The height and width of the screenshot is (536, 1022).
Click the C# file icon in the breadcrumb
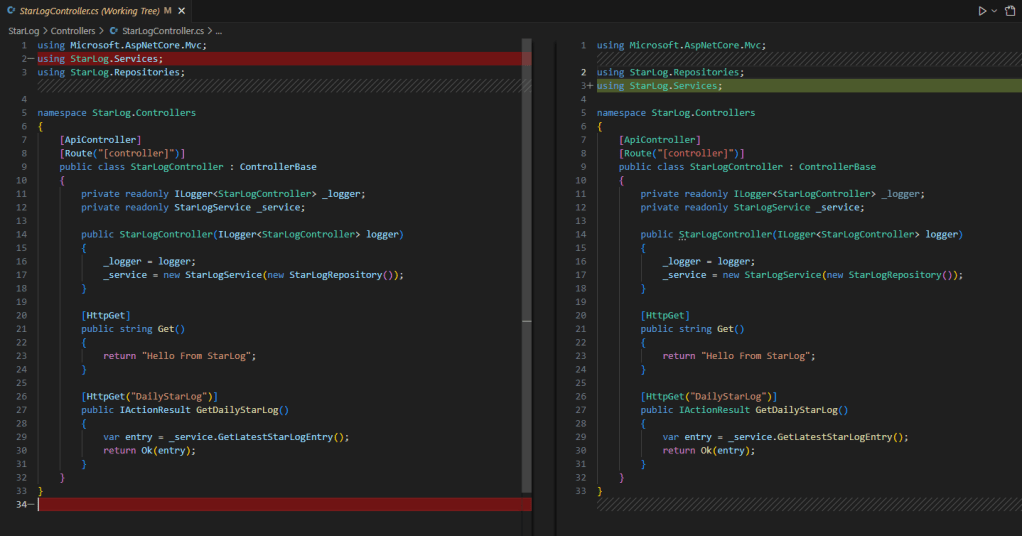point(113,31)
